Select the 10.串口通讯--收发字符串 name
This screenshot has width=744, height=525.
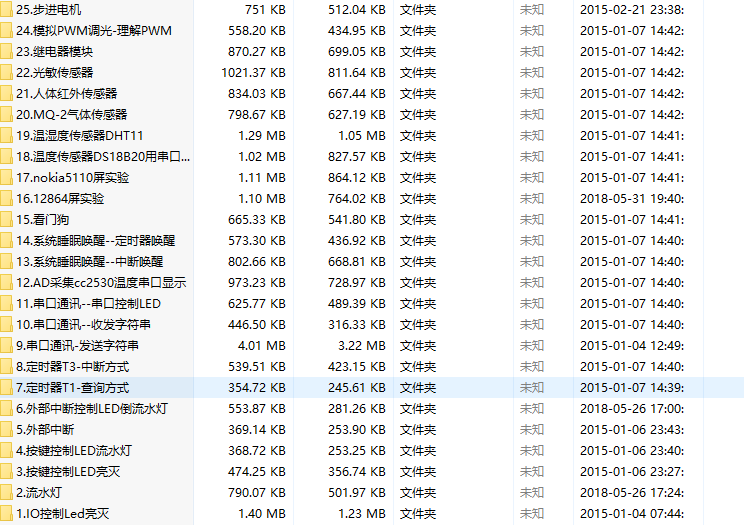point(84,324)
